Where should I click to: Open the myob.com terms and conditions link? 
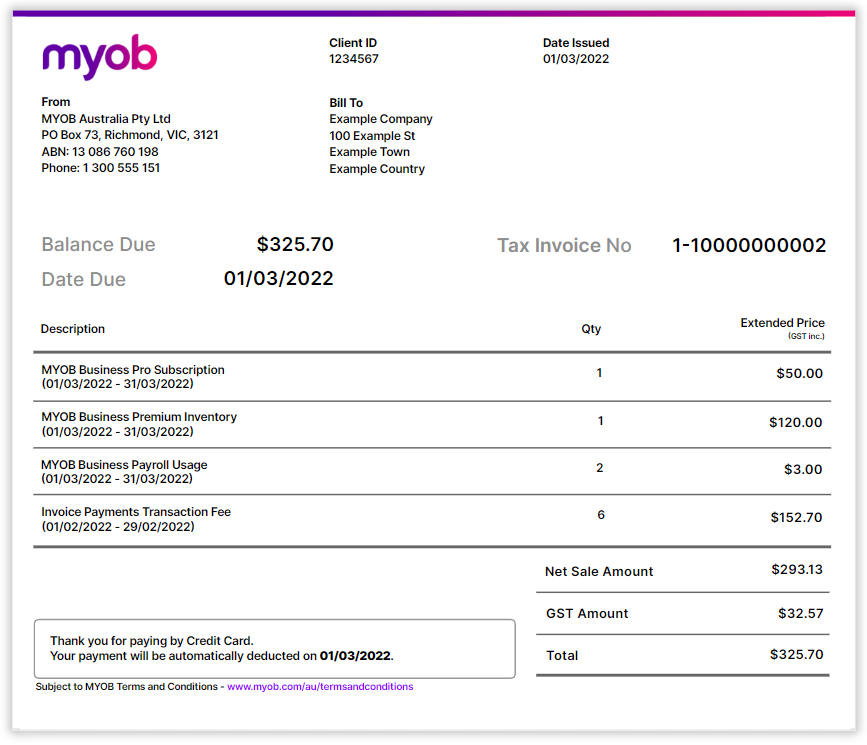320,687
